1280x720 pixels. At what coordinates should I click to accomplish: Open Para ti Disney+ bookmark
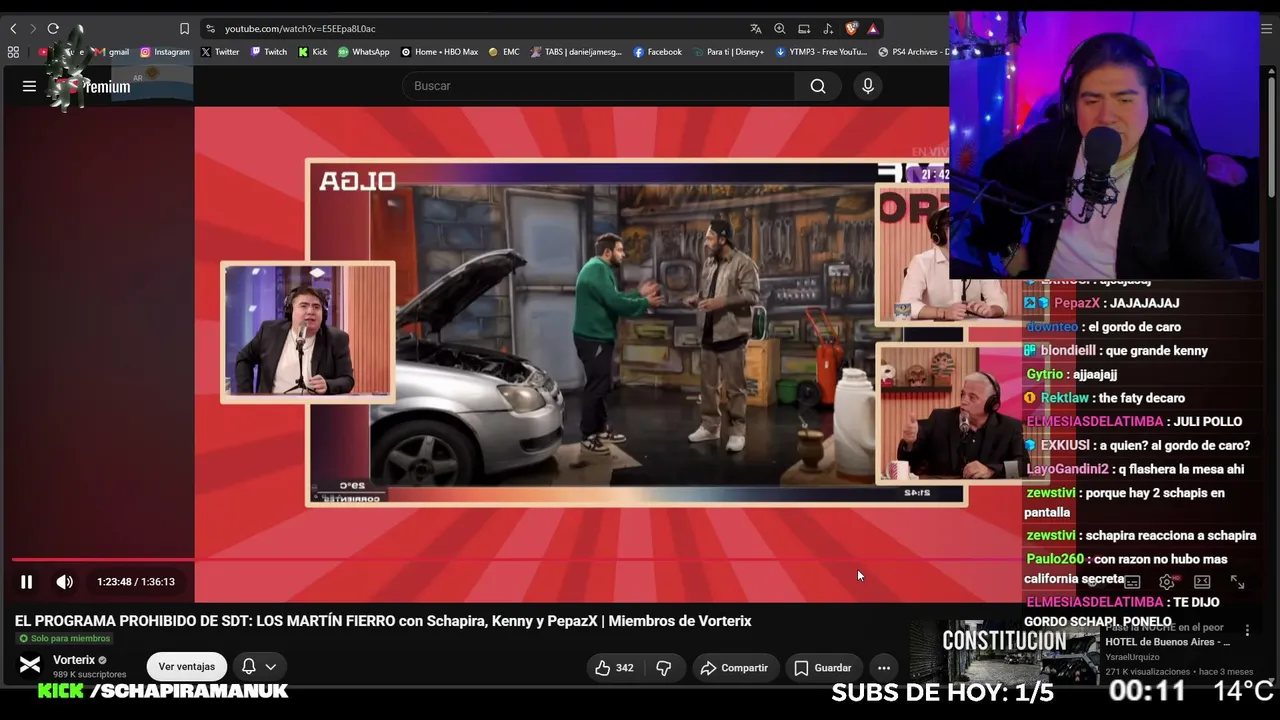(x=728, y=52)
